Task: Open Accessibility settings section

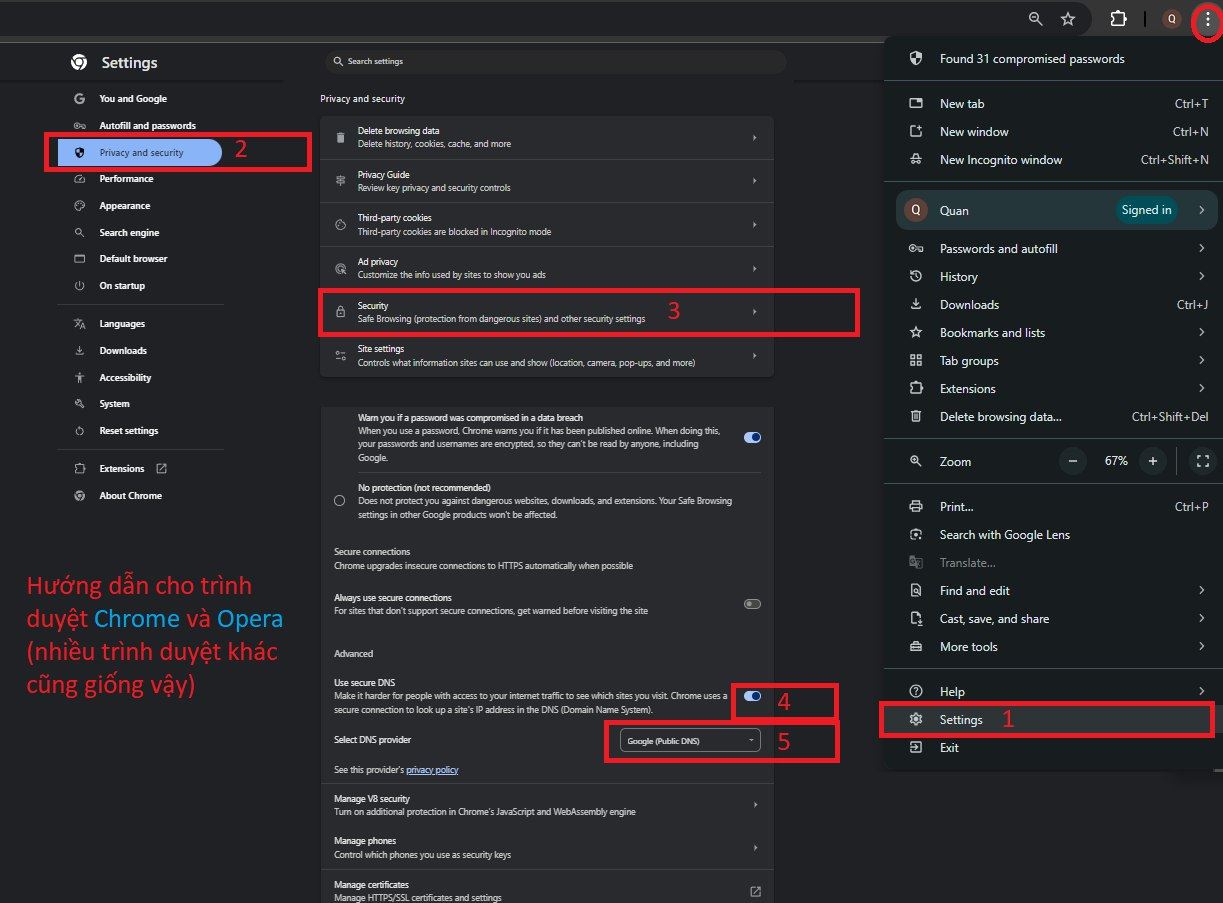Action: 125,378
